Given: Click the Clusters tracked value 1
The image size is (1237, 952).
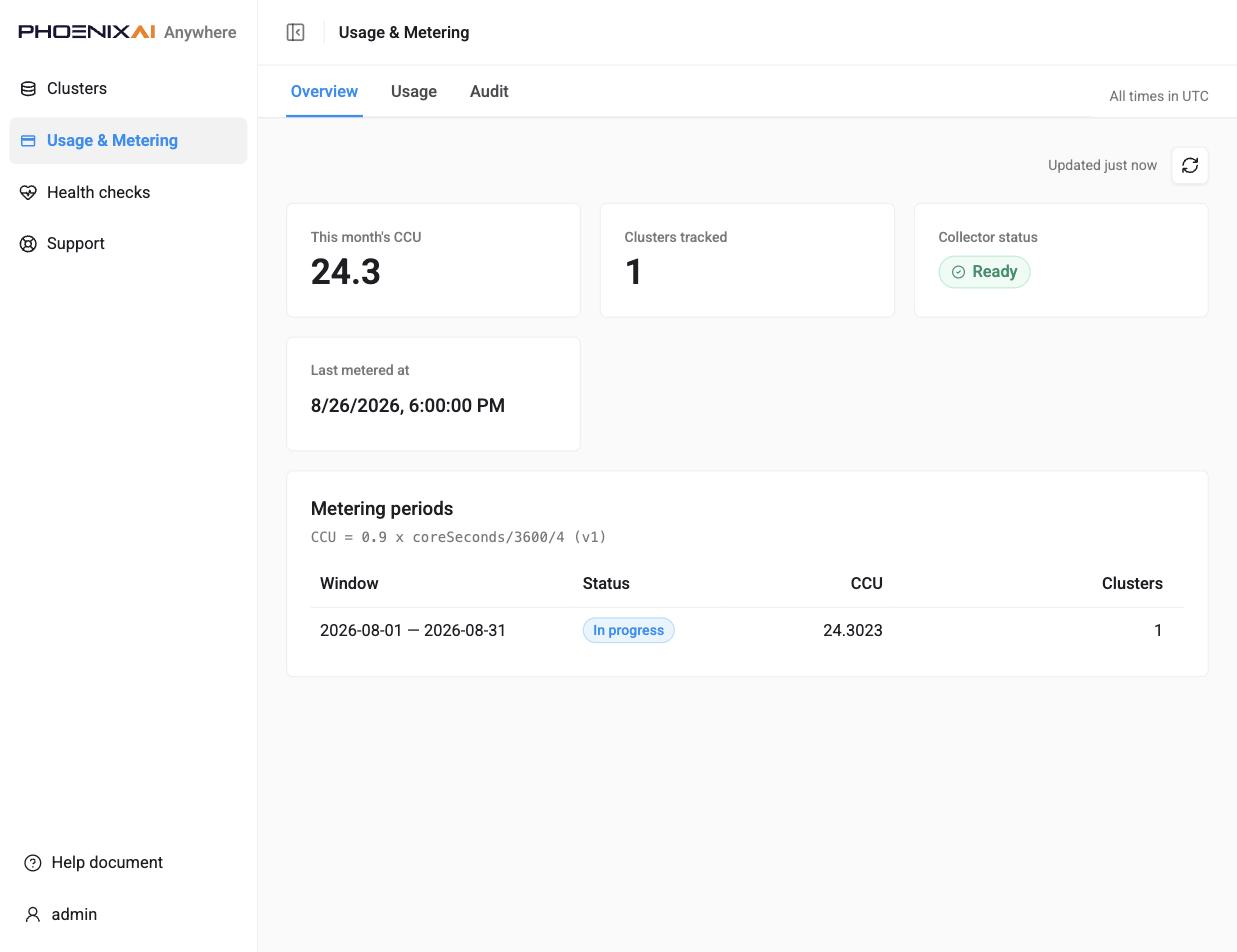Looking at the screenshot, I should click(634, 272).
